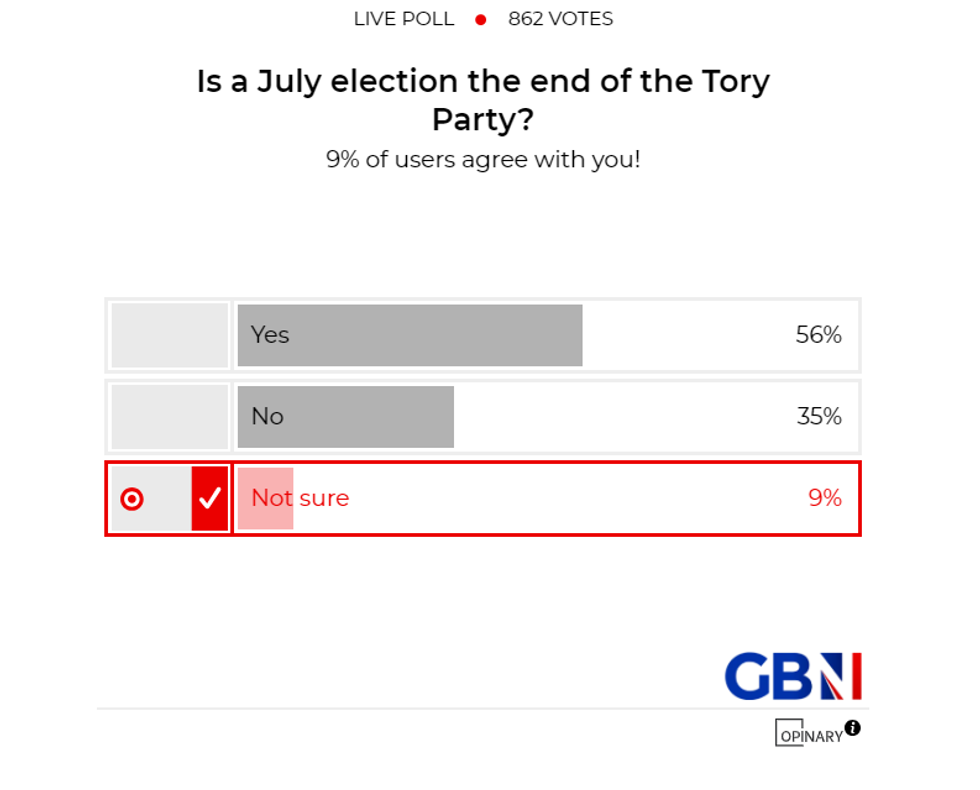The width and height of the screenshot is (980, 790).
Task: Click the July election poll question heading
Action: coord(483,100)
